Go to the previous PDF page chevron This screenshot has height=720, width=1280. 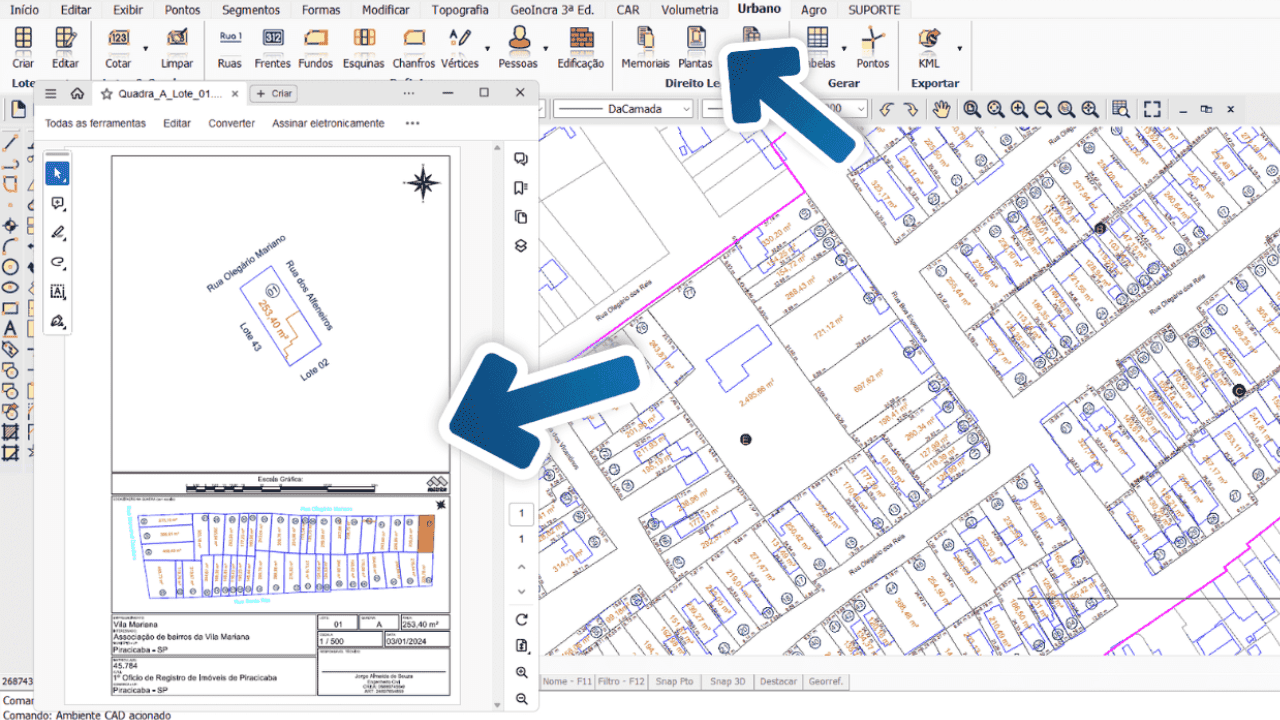tap(521, 567)
